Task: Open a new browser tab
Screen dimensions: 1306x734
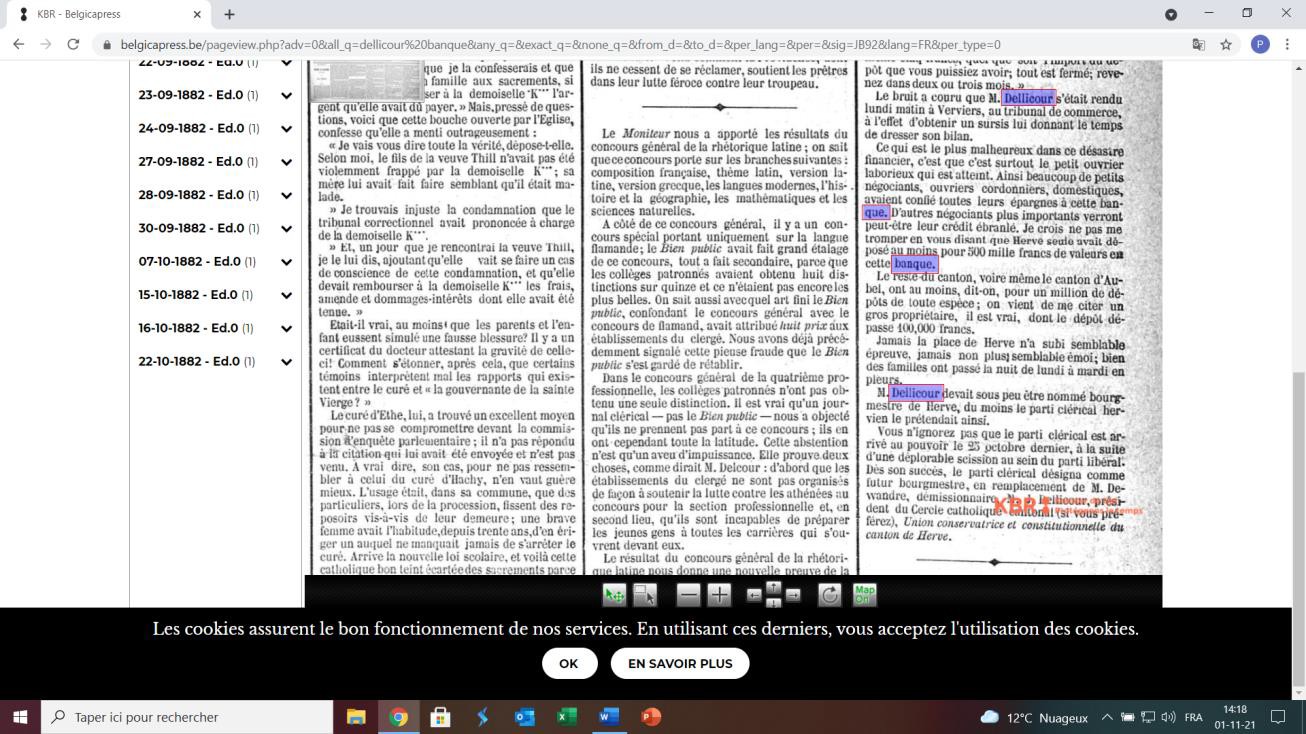Action: coord(229,14)
